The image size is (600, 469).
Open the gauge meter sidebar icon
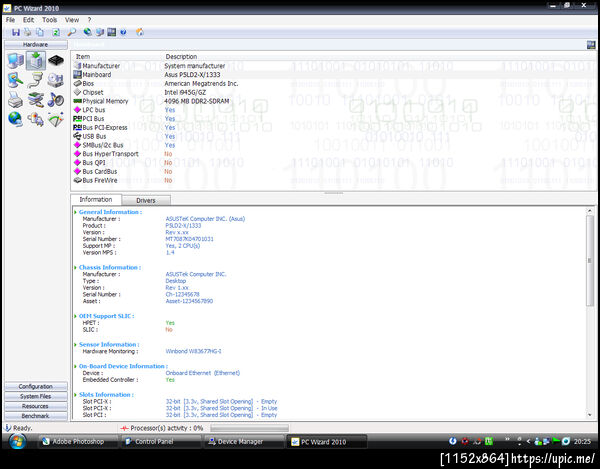tap(56, 119)
